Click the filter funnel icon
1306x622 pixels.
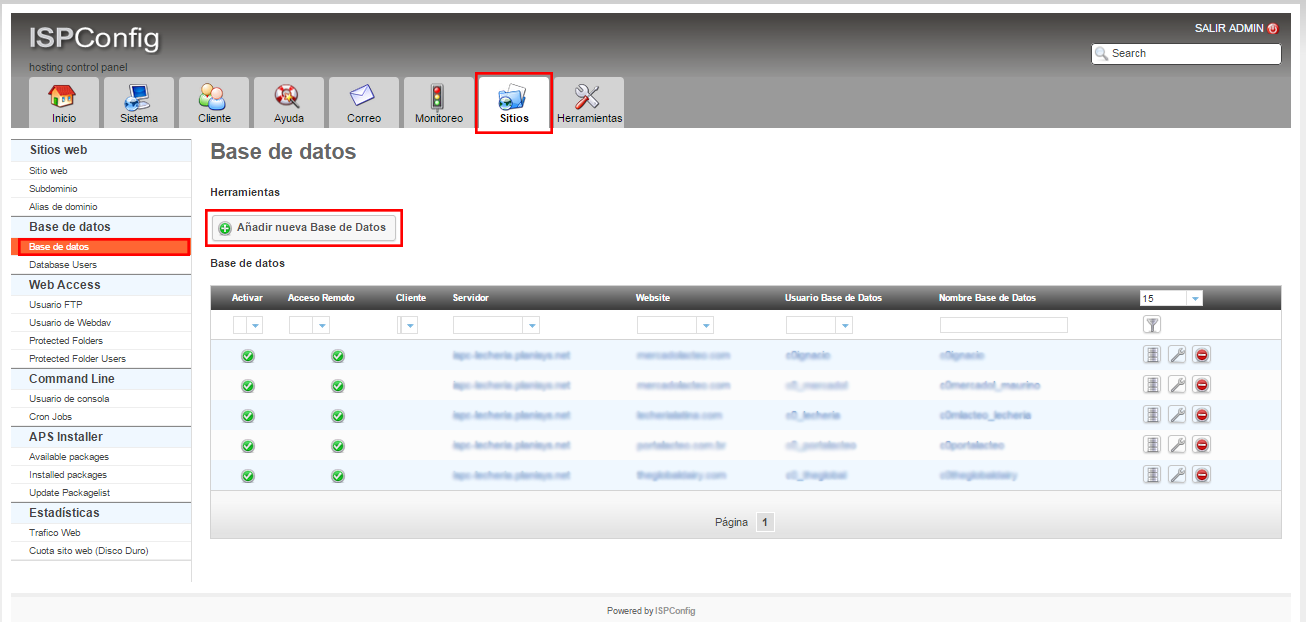tap(1152, 324)
